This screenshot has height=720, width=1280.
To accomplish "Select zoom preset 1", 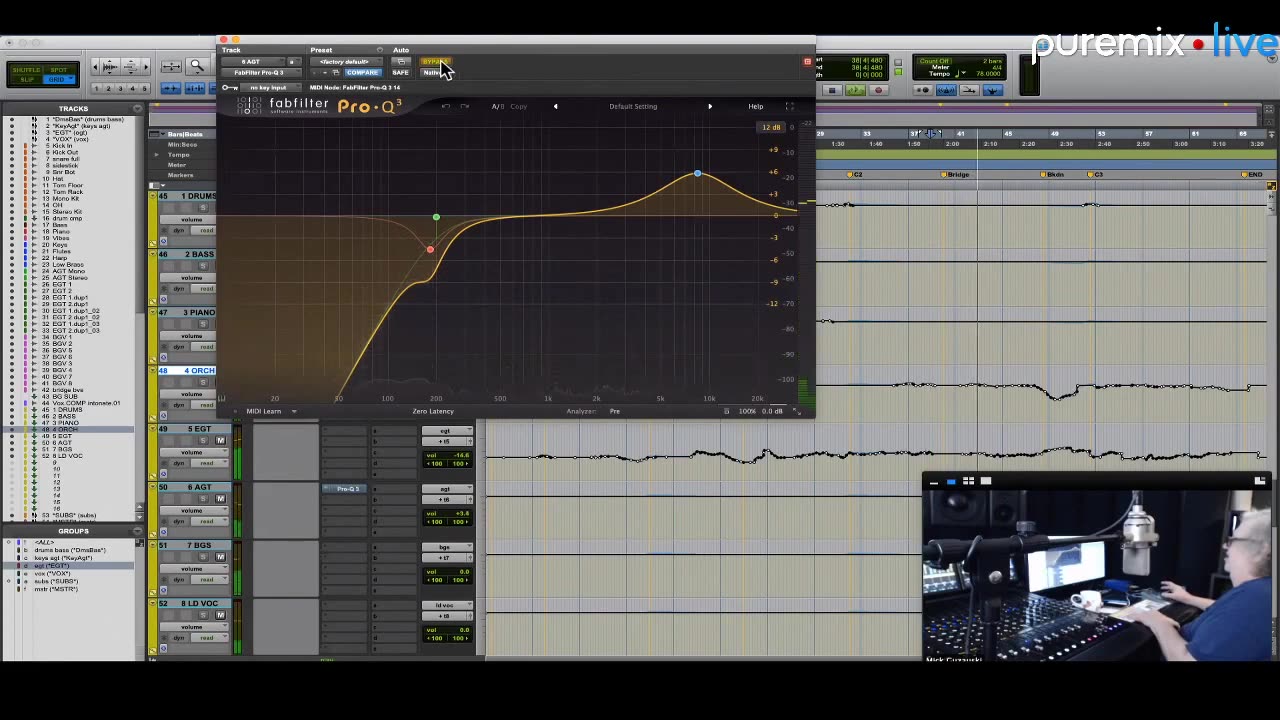I will (96, 88).
